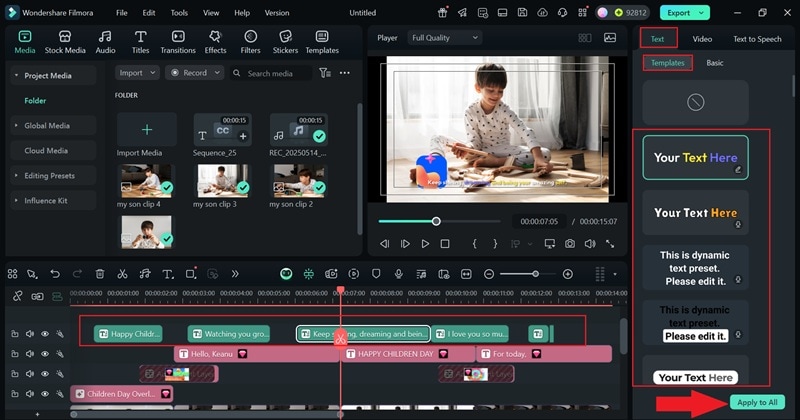Select the Cloud Media entry
800x420 pixels.
coord(46,151)
